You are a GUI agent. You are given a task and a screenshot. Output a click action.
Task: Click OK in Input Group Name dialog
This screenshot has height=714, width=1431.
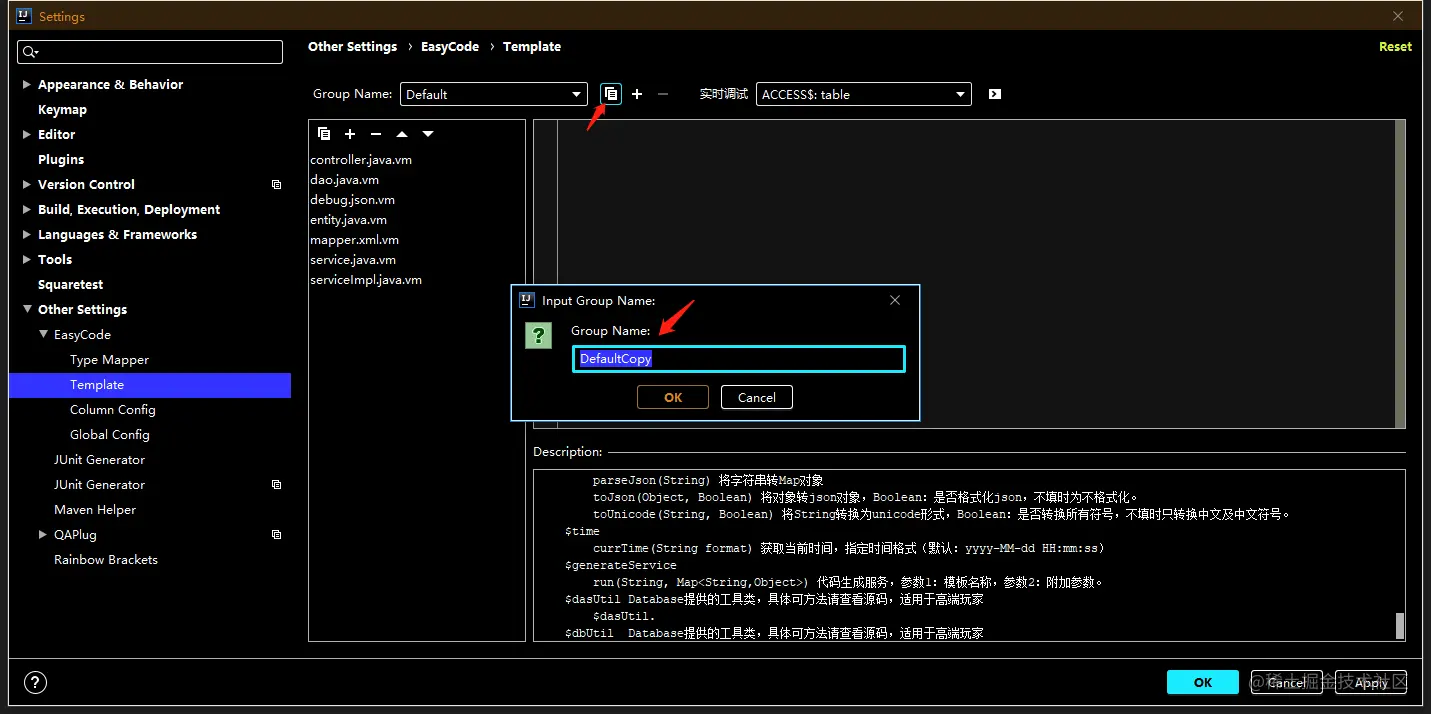[673, 397]
